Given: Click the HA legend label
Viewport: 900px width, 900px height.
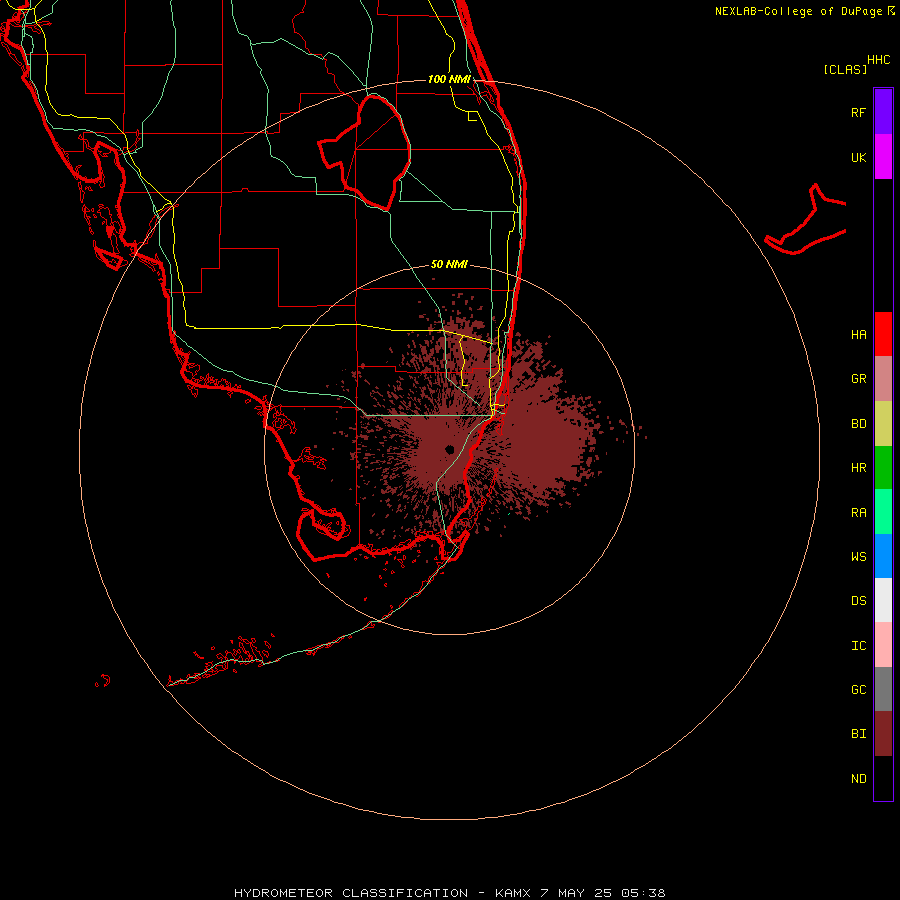Looking at the screenshot, I should [858, 335].
